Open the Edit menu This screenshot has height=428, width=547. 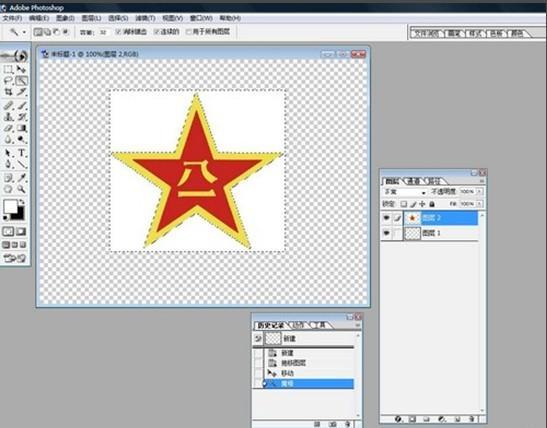click(39, 18)
